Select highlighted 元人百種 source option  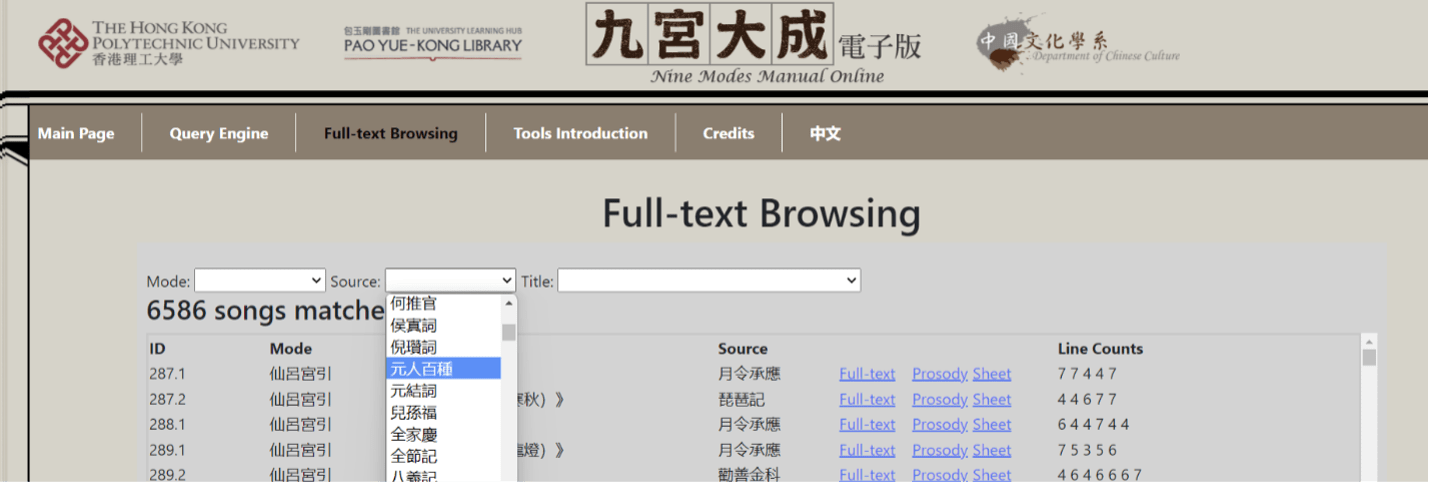click(443, 369)
